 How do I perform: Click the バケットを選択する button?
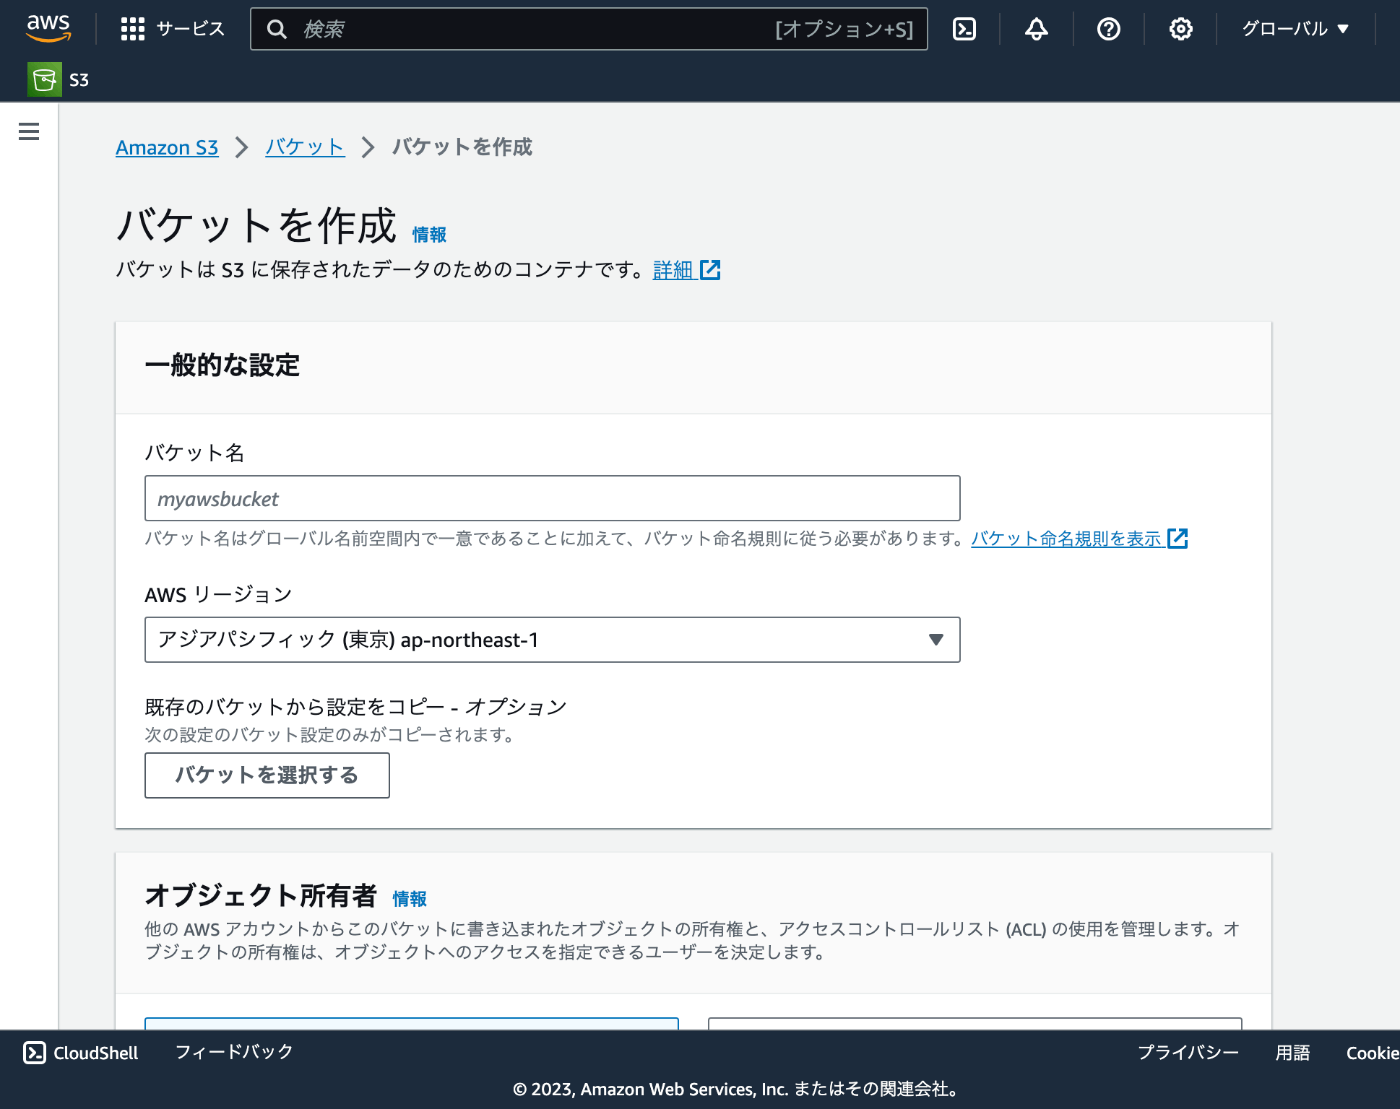(x=267, y=775)
